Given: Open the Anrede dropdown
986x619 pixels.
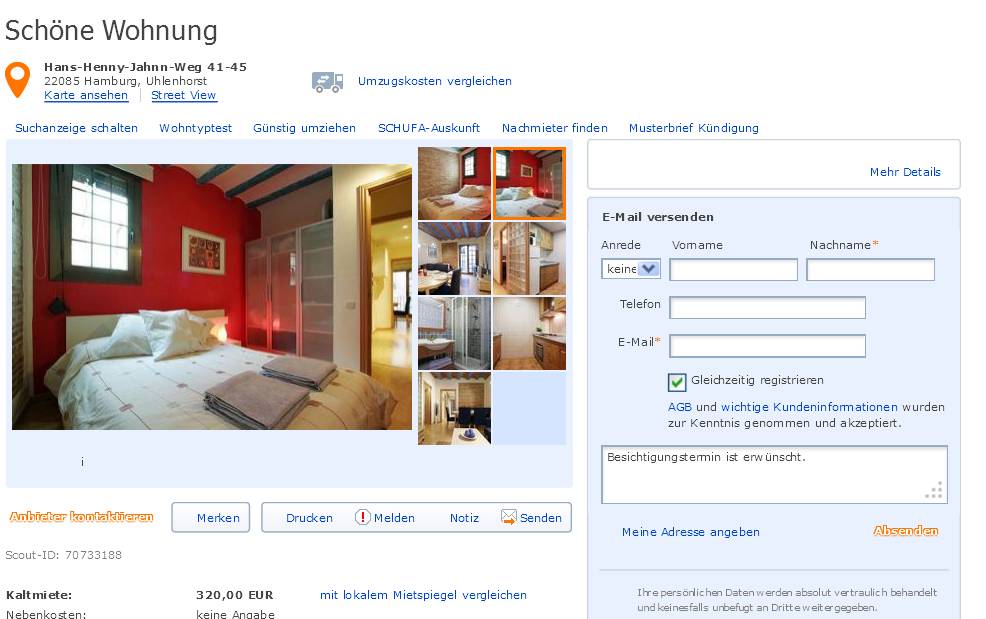Looking at the screenshot, I should [x=631, y=269].
